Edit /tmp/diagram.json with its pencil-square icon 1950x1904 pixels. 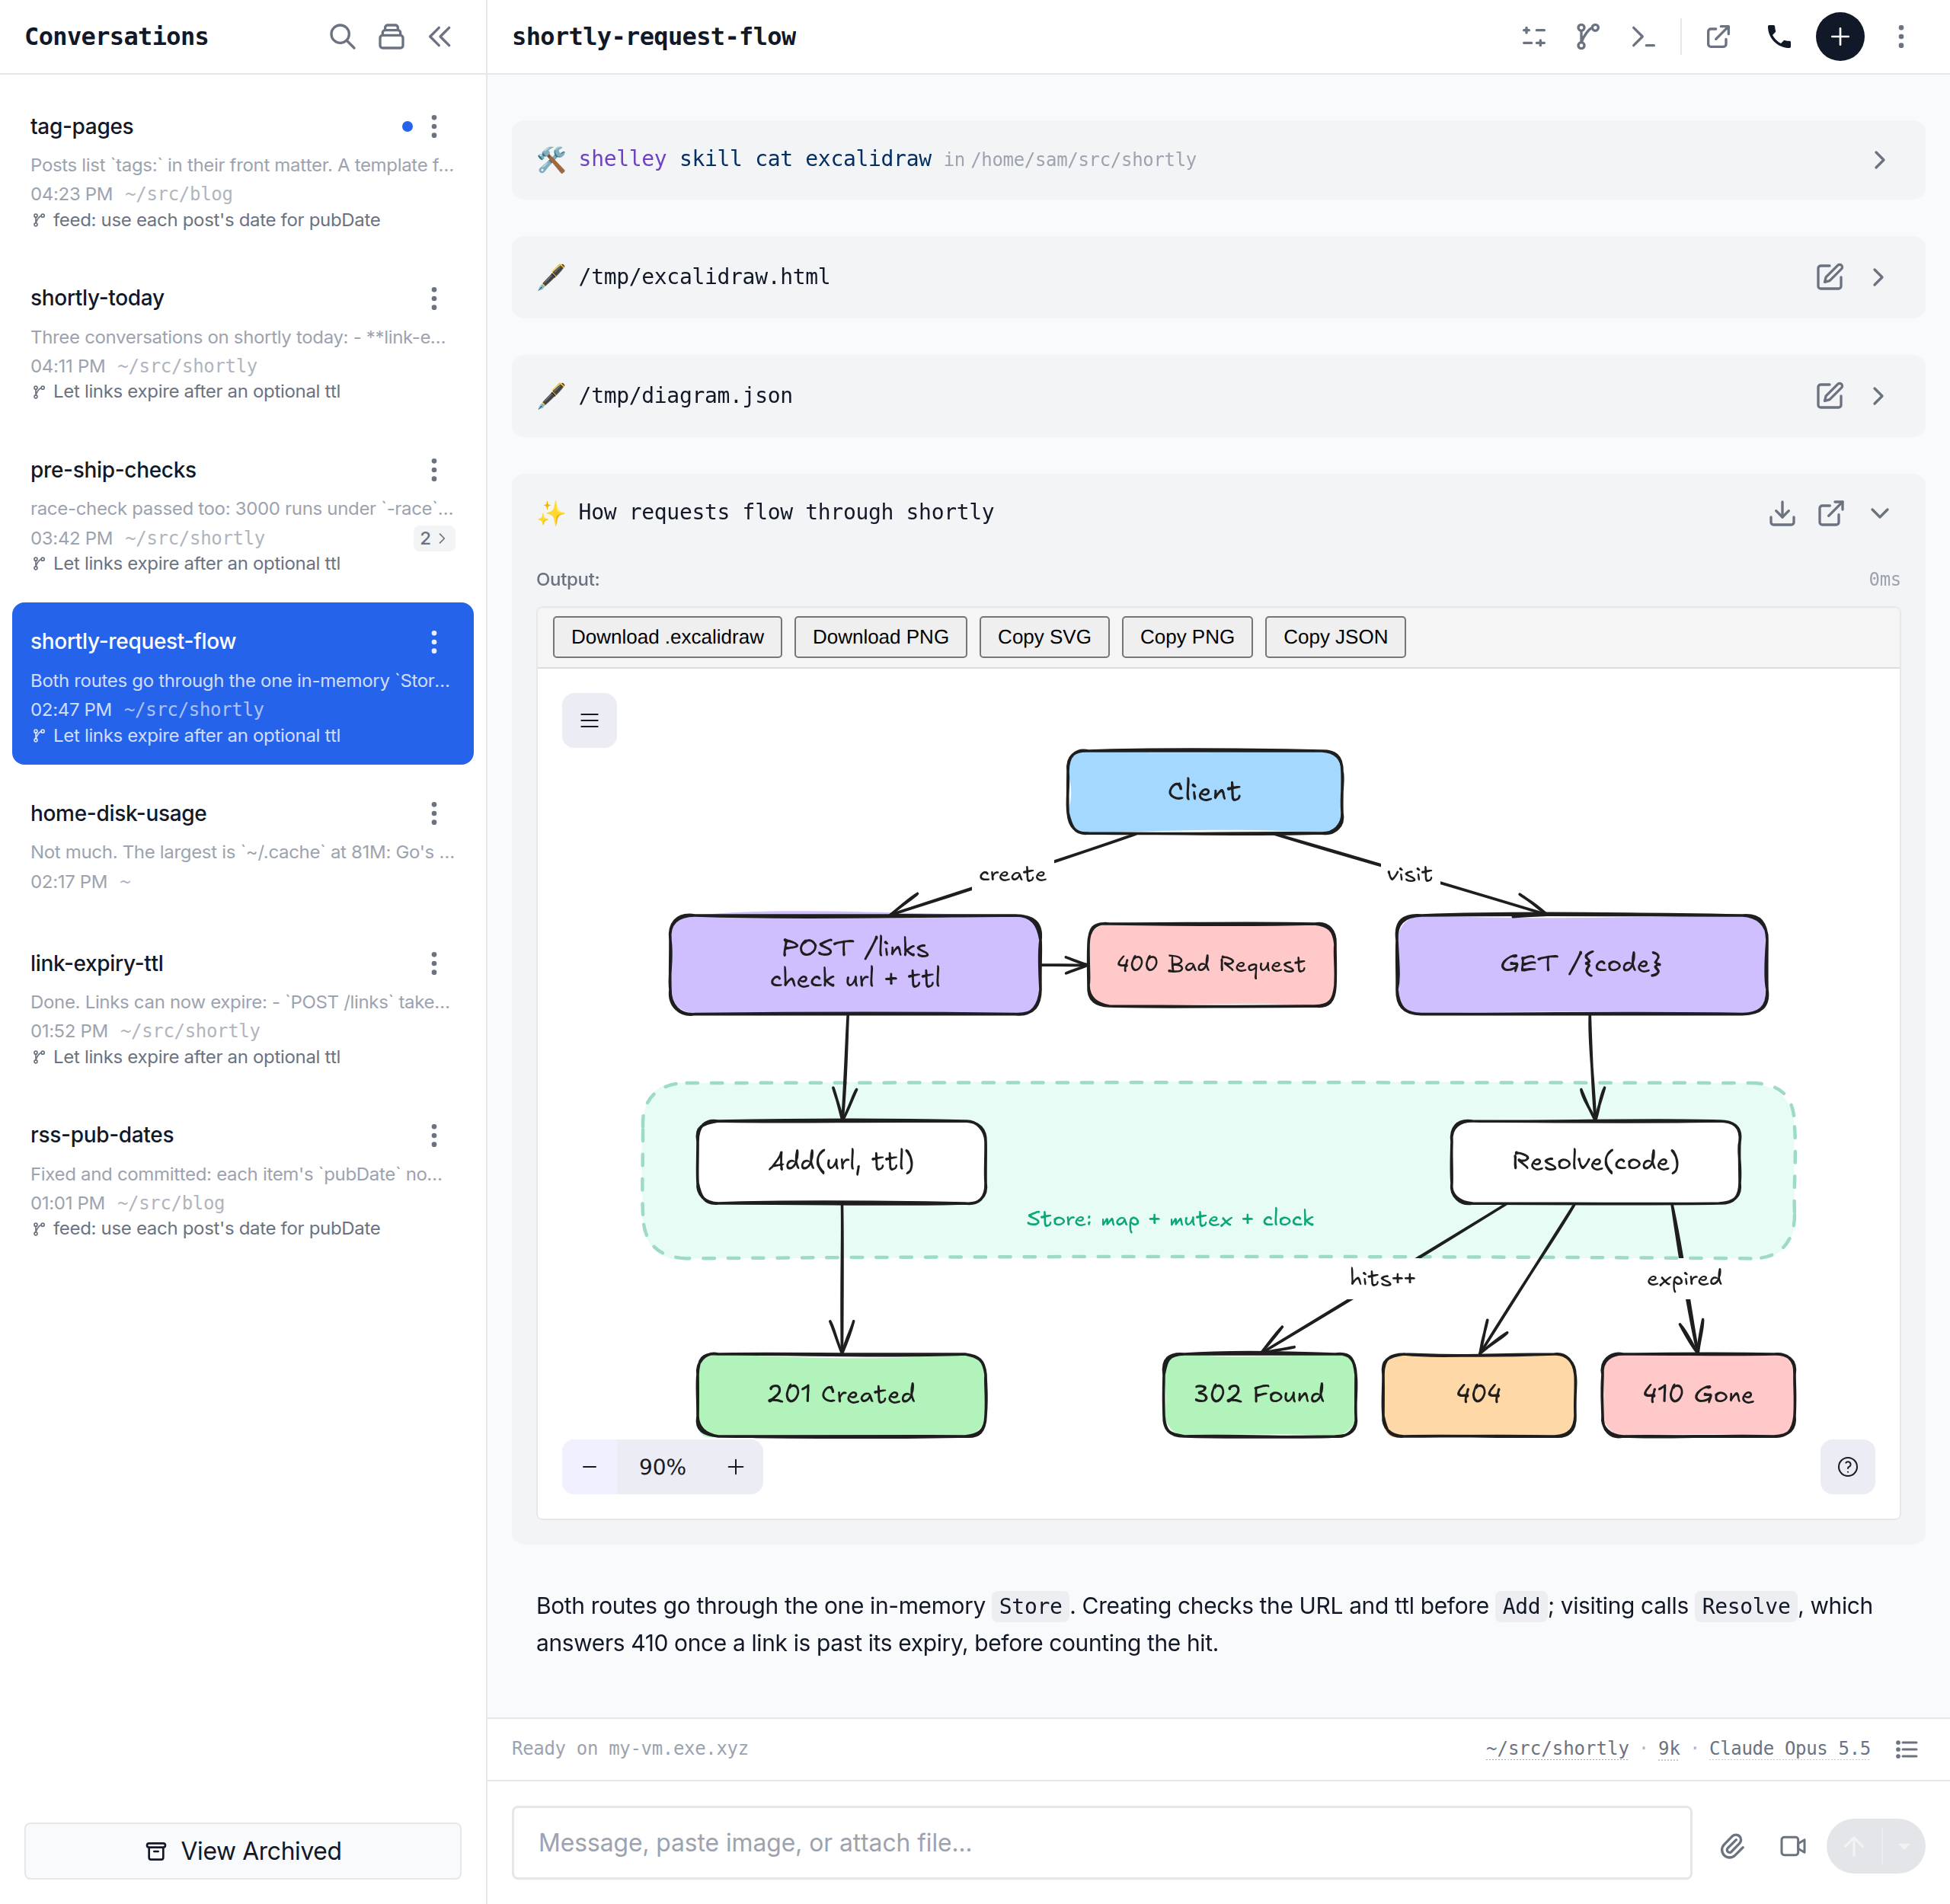point(1829,396)
